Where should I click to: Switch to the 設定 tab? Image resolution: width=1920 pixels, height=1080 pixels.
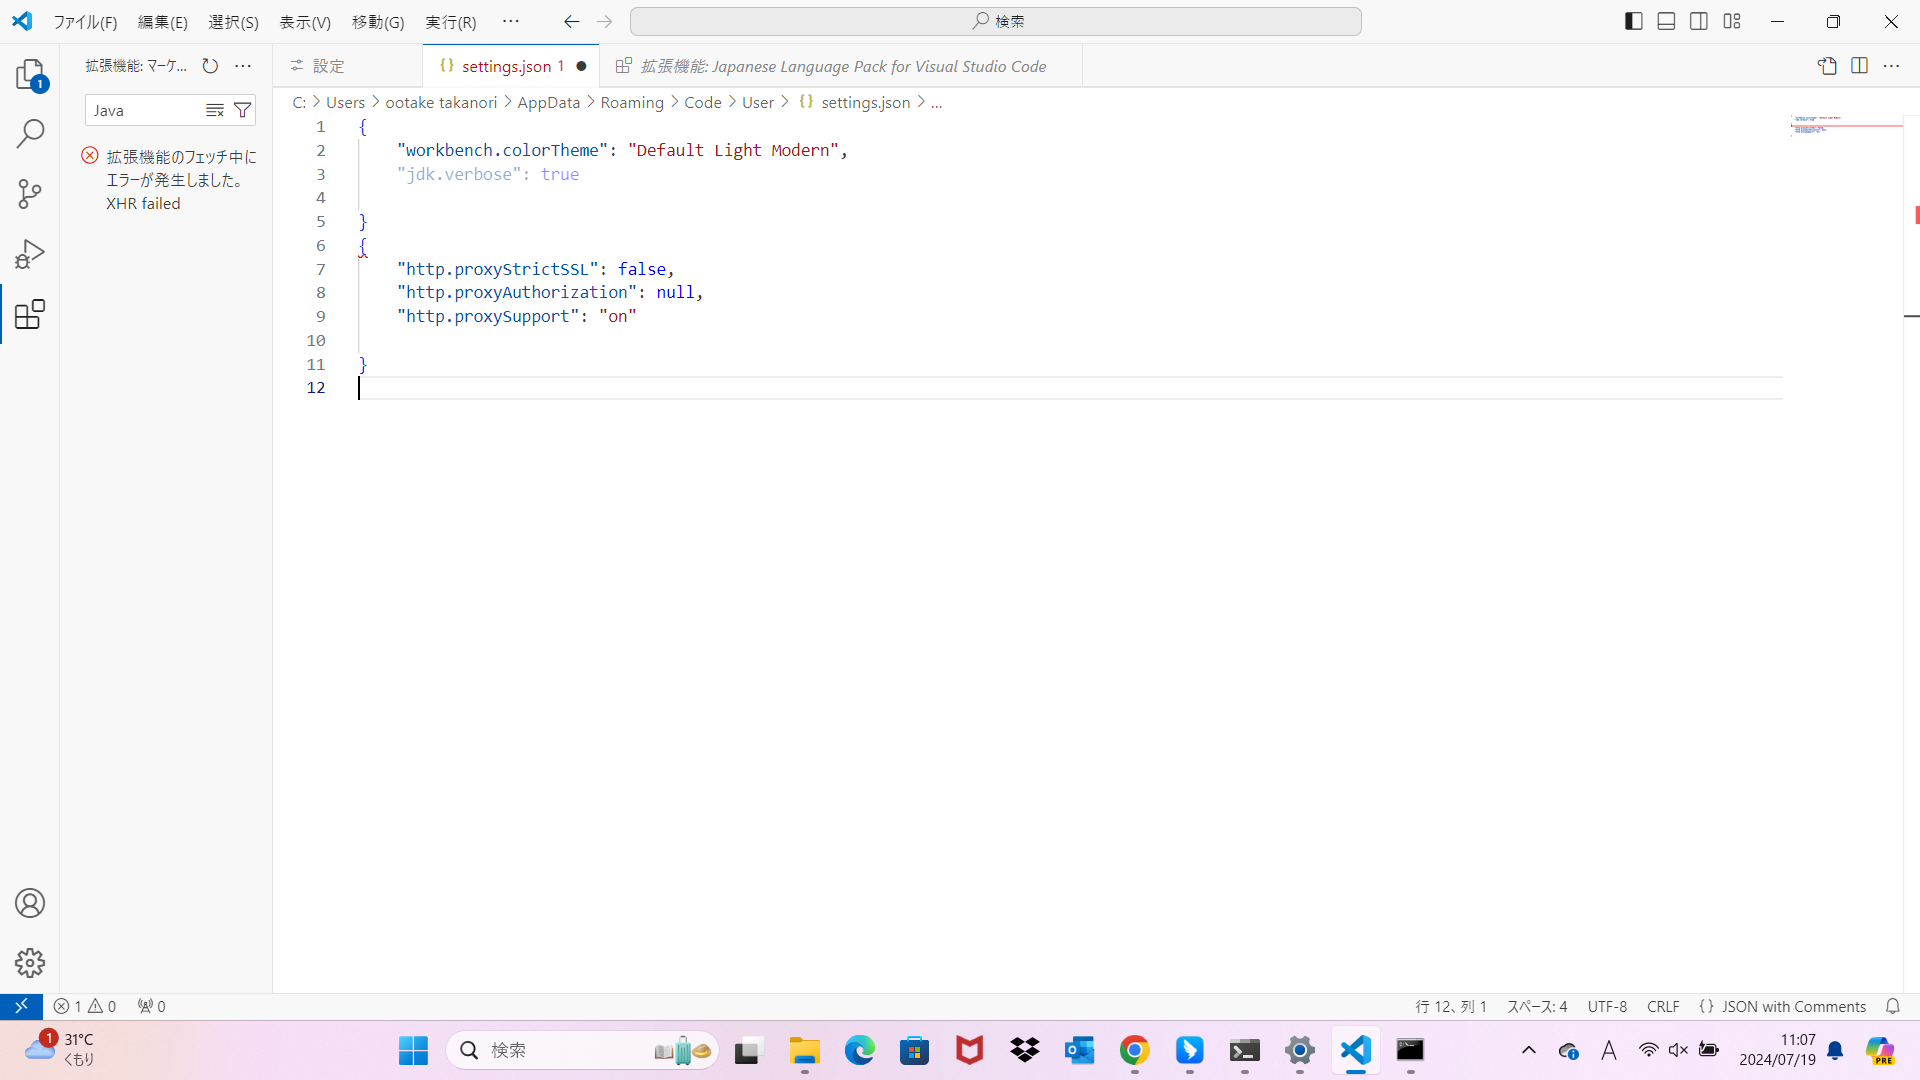[328, 66]
